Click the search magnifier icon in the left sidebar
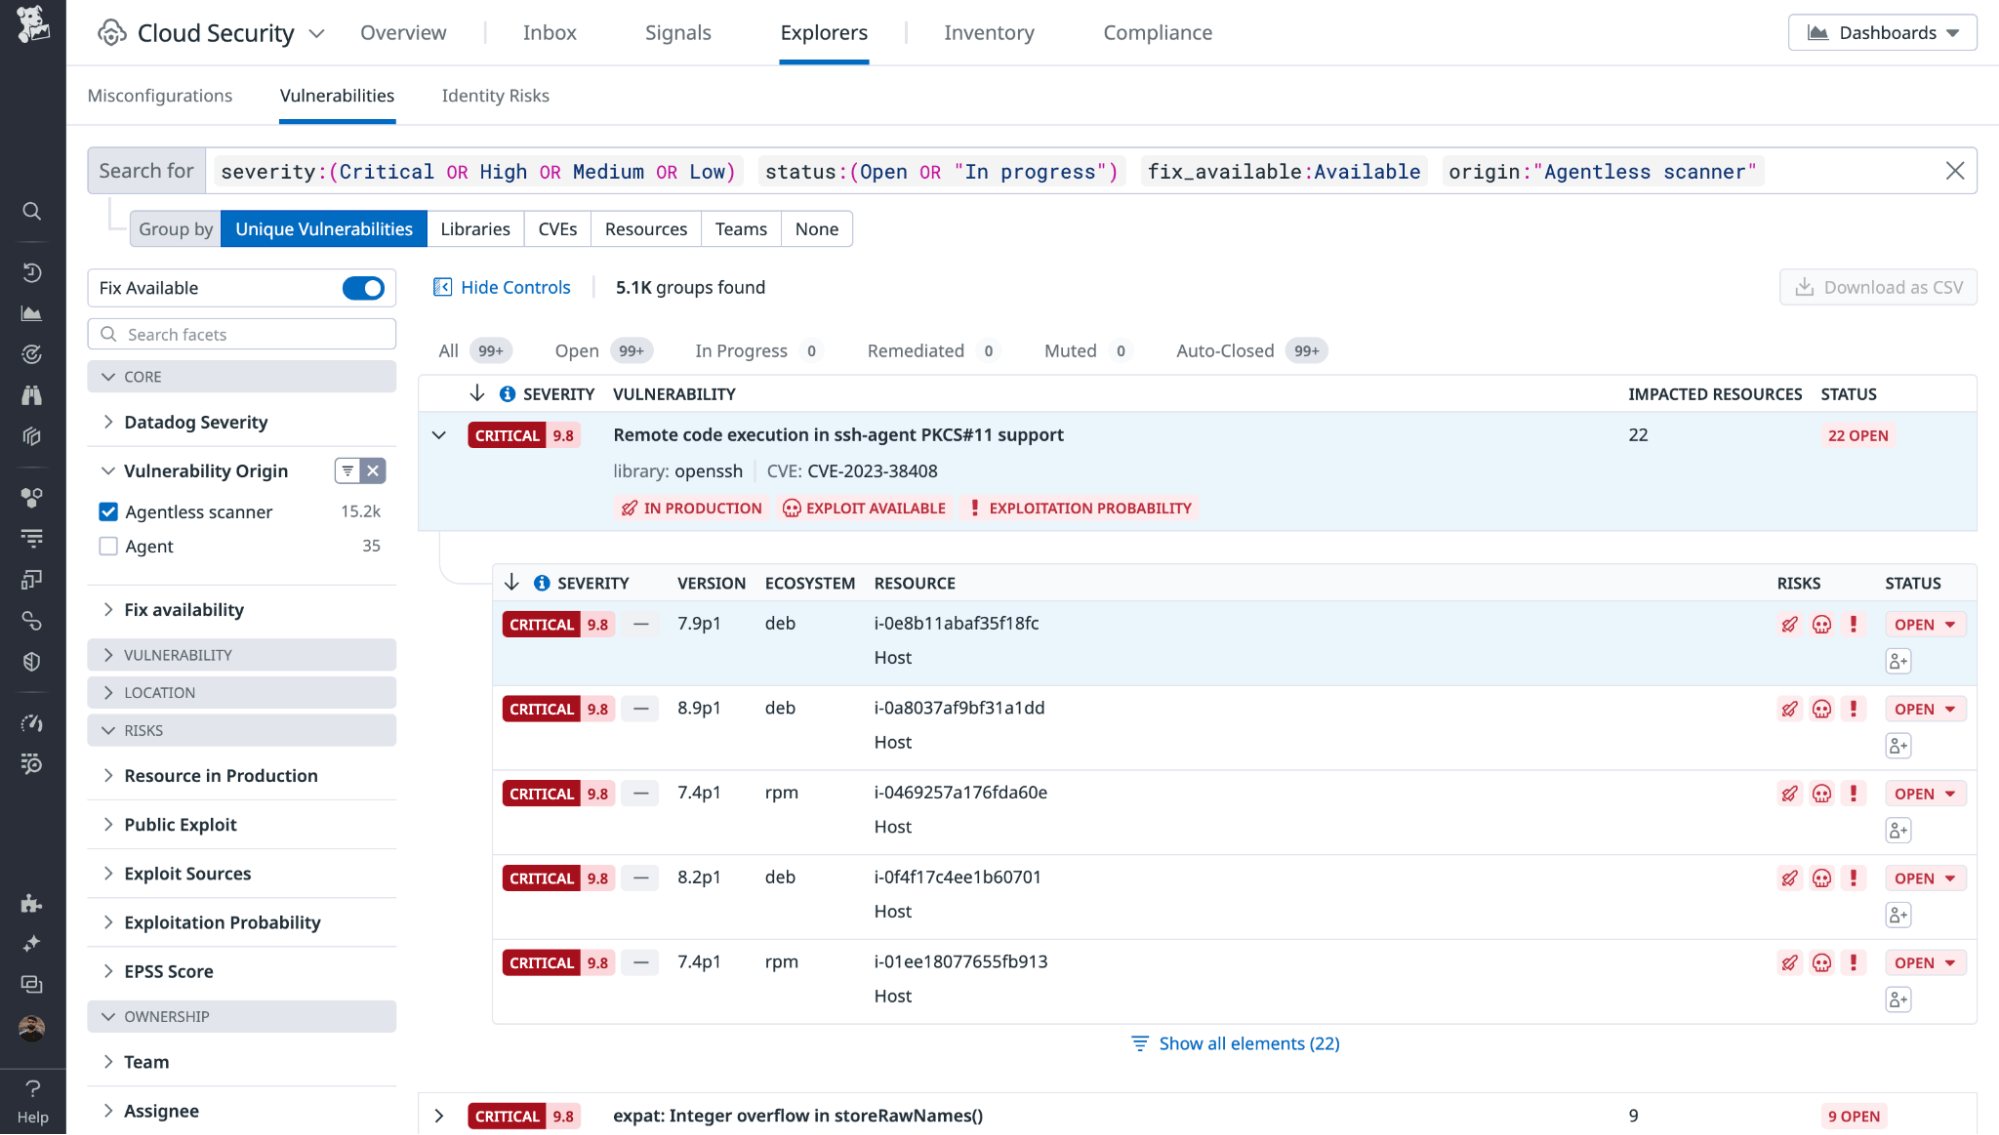Viewport: 1999px width, 1135px height. click(x=32, y=211)
